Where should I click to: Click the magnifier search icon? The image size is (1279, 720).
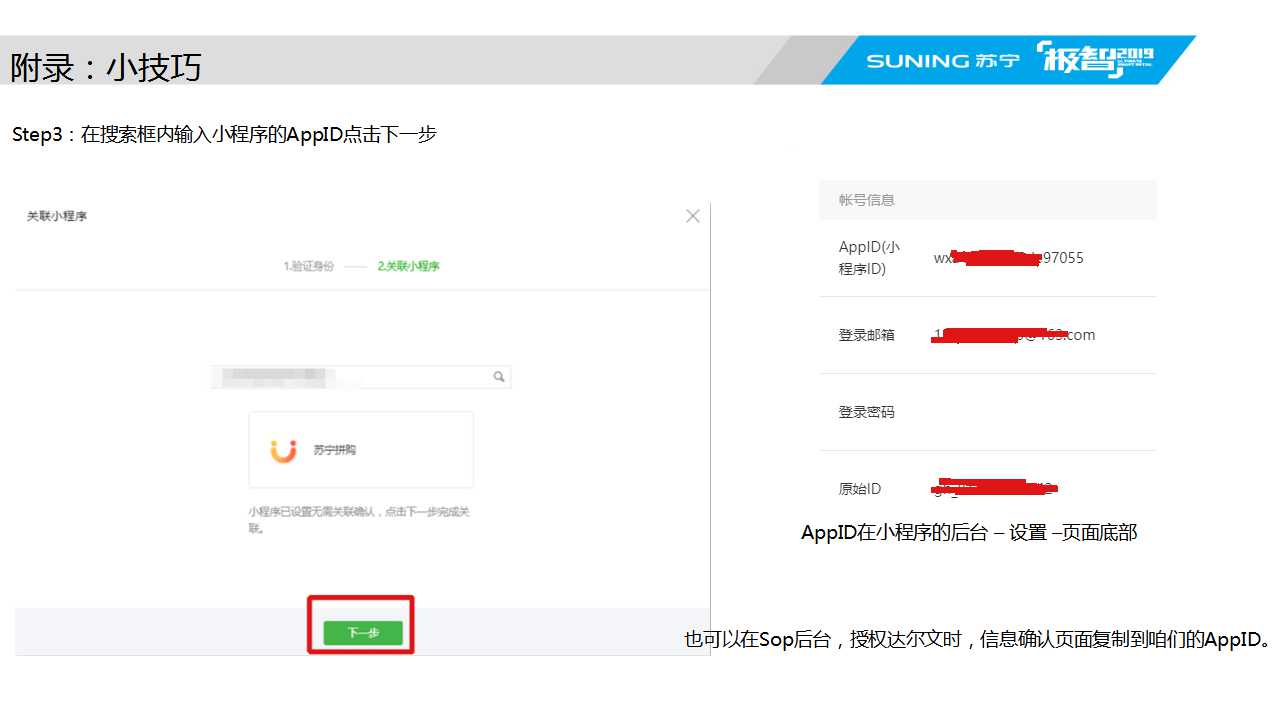(x=498, y=377)
